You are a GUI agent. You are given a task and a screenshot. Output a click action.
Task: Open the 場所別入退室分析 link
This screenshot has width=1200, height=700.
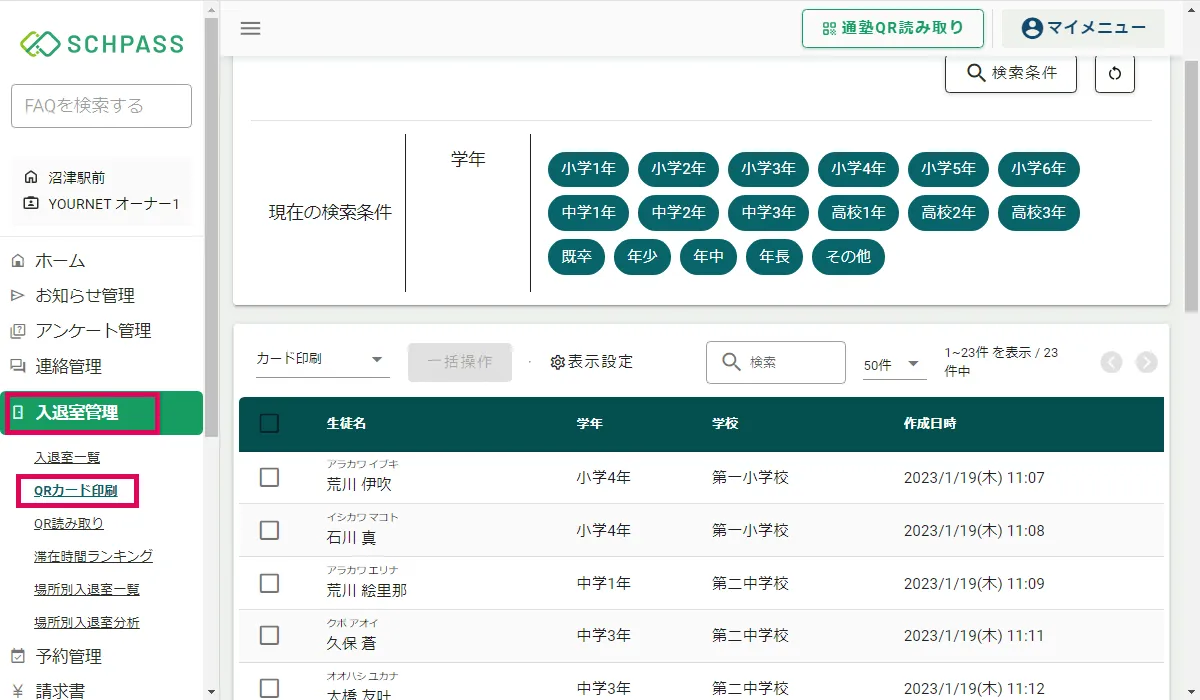coord(87,623)
